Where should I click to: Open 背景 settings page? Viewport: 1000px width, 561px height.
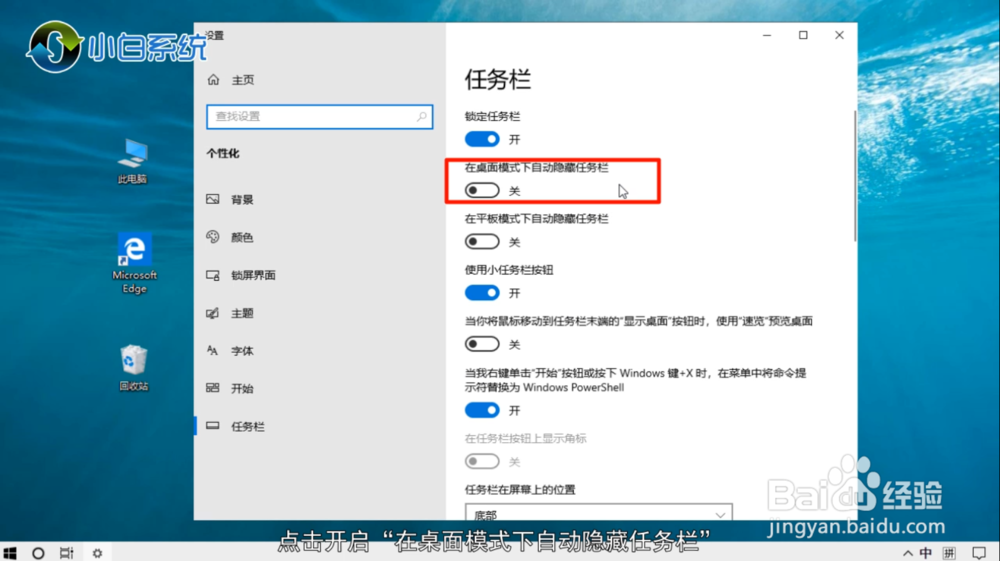[x=242, y=200]
